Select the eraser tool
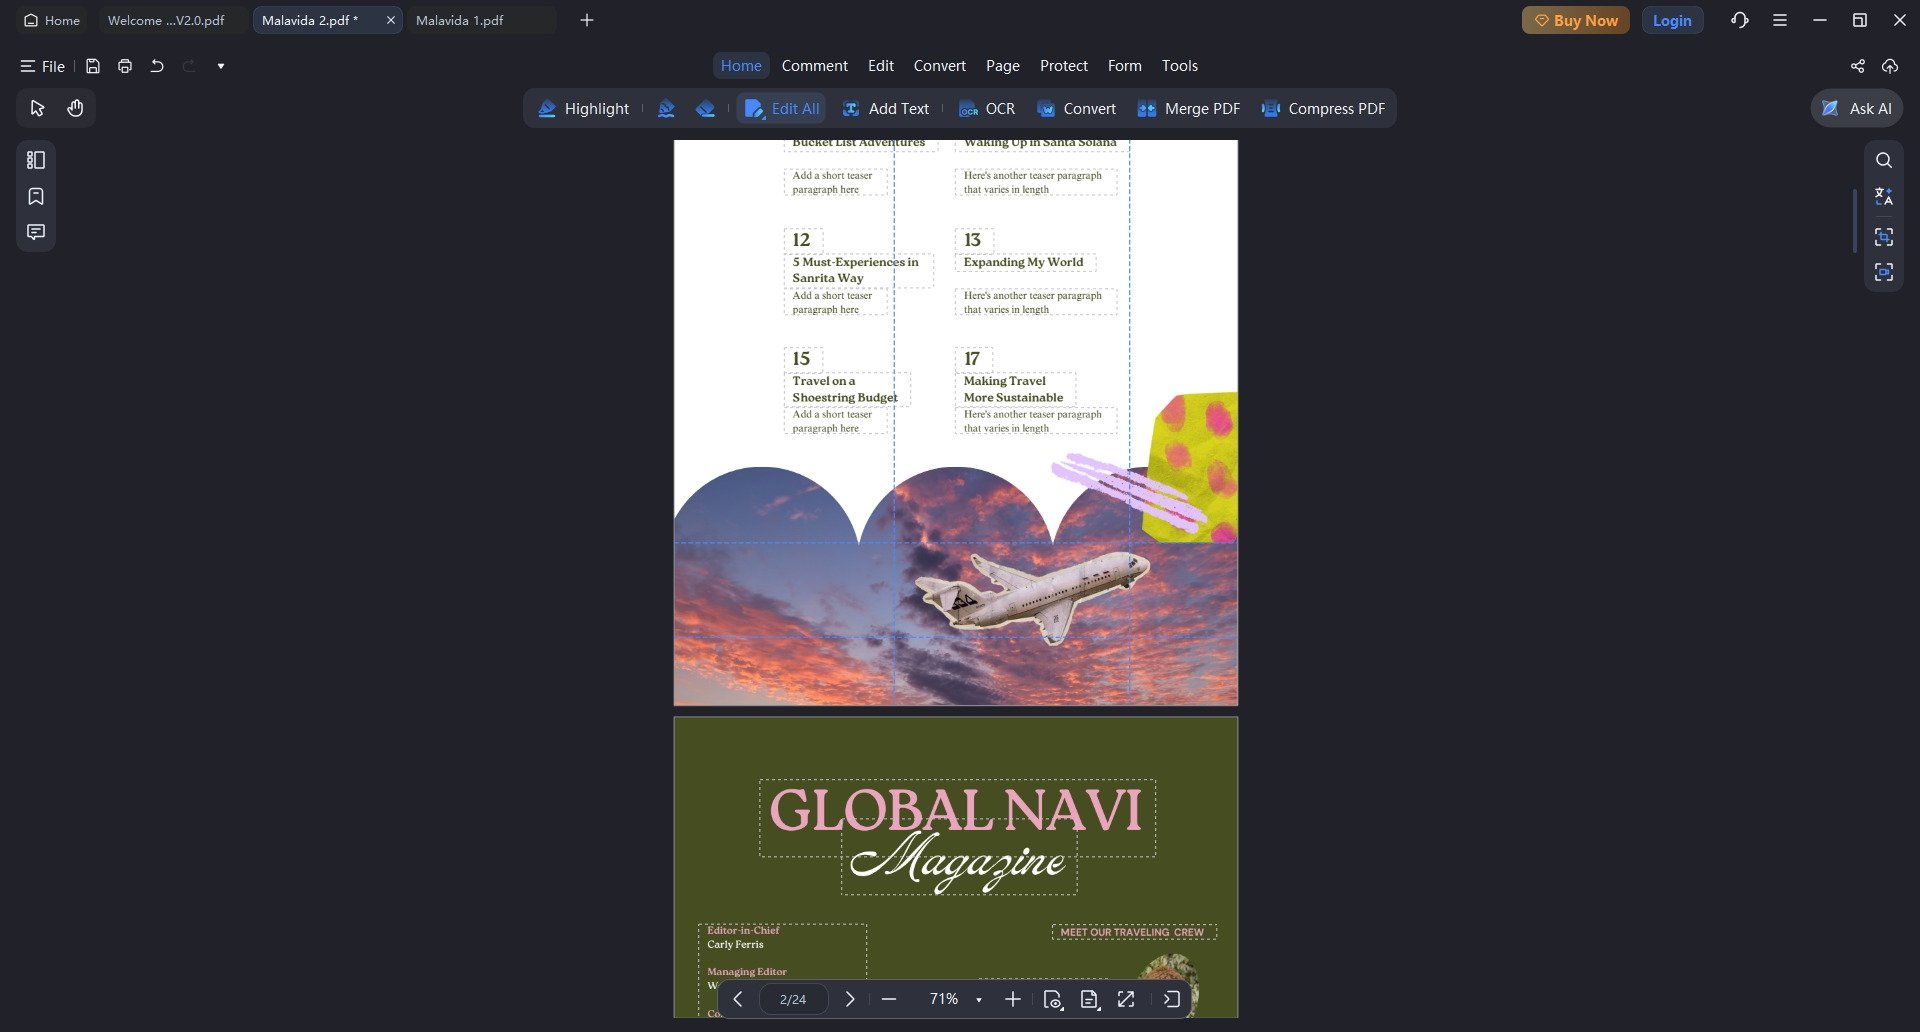 (705, 108)
